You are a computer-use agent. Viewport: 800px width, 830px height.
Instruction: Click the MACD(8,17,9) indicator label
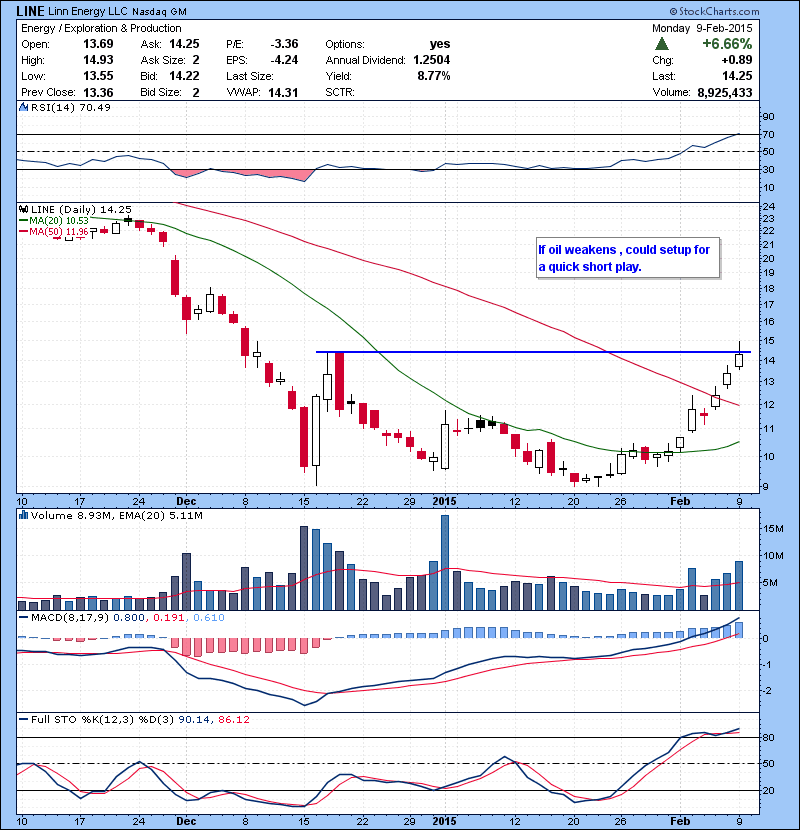(x=70, y=618)
